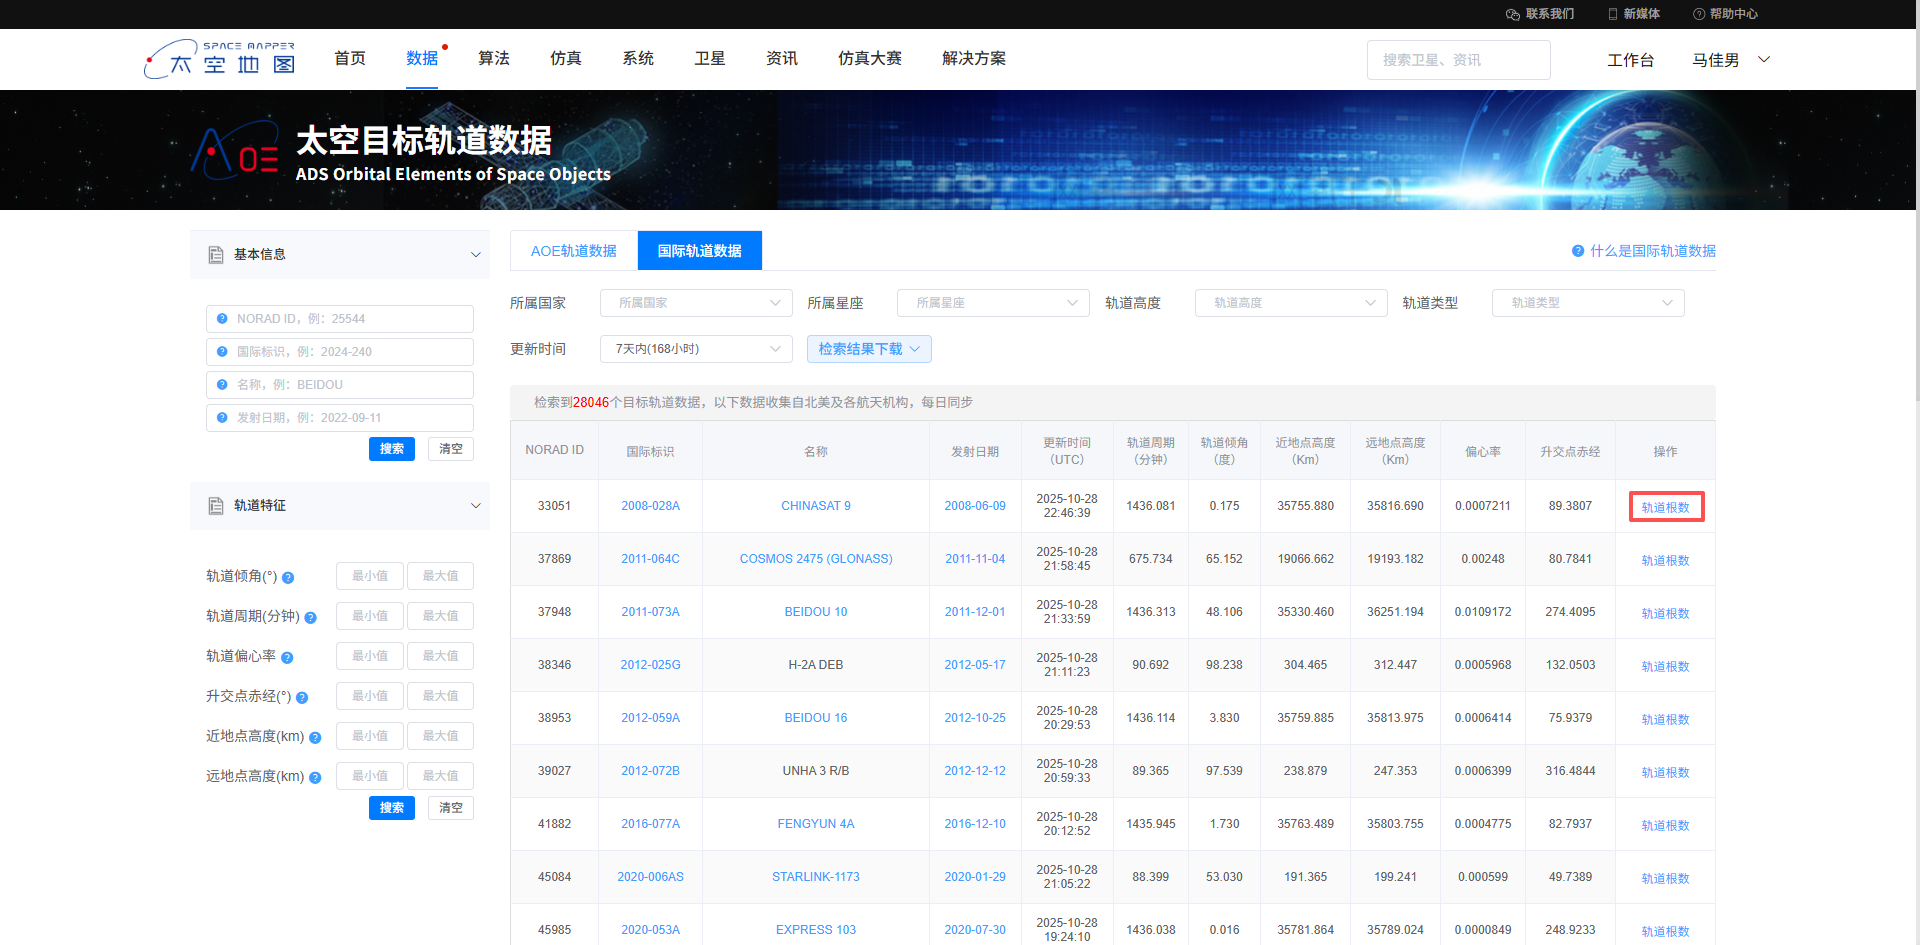Click the 太空地图 Space Mapper logo

point(219,59)
